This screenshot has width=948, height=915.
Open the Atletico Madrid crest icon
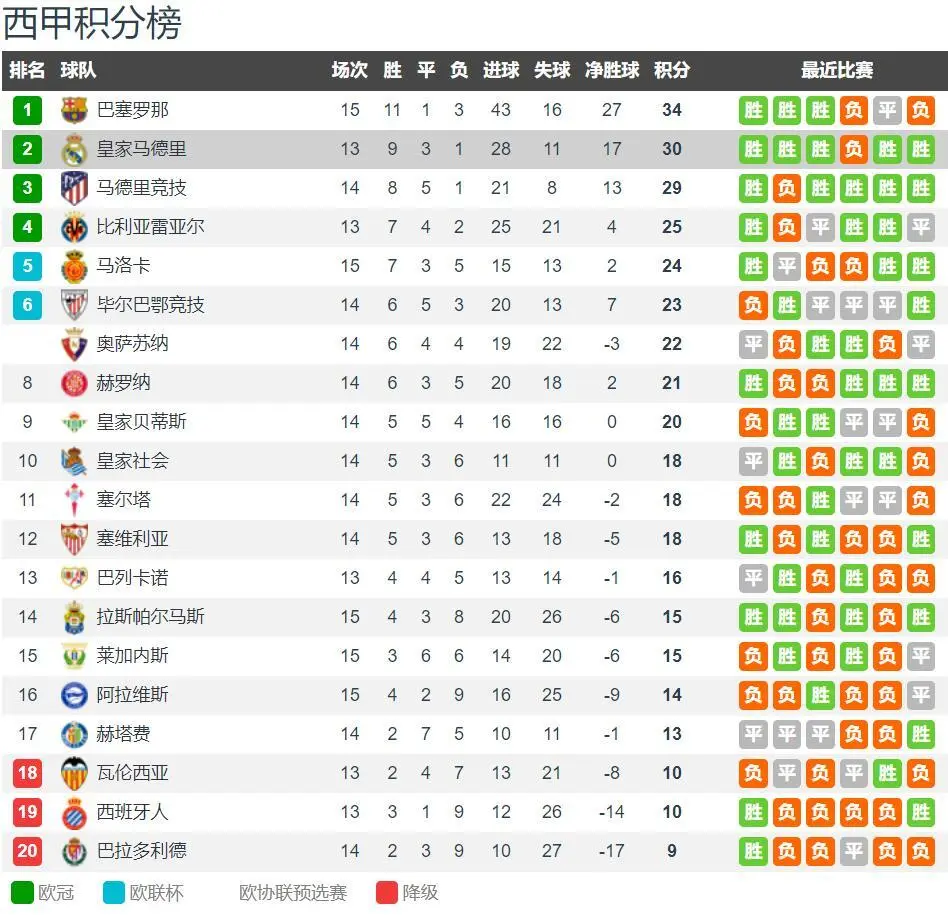tap(74, 188)
